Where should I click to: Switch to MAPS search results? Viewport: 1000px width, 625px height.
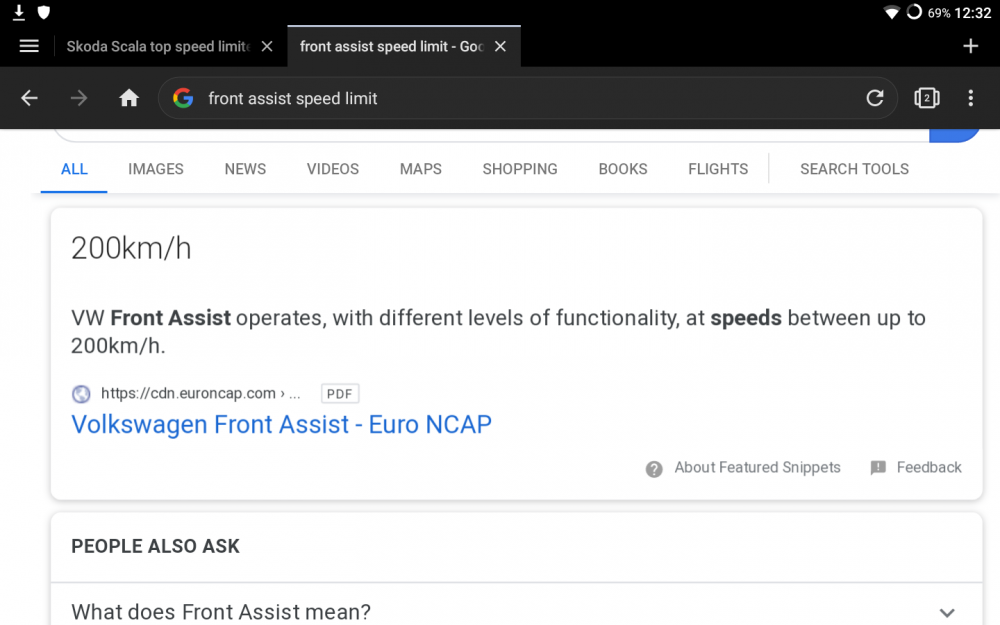[420, 169]
